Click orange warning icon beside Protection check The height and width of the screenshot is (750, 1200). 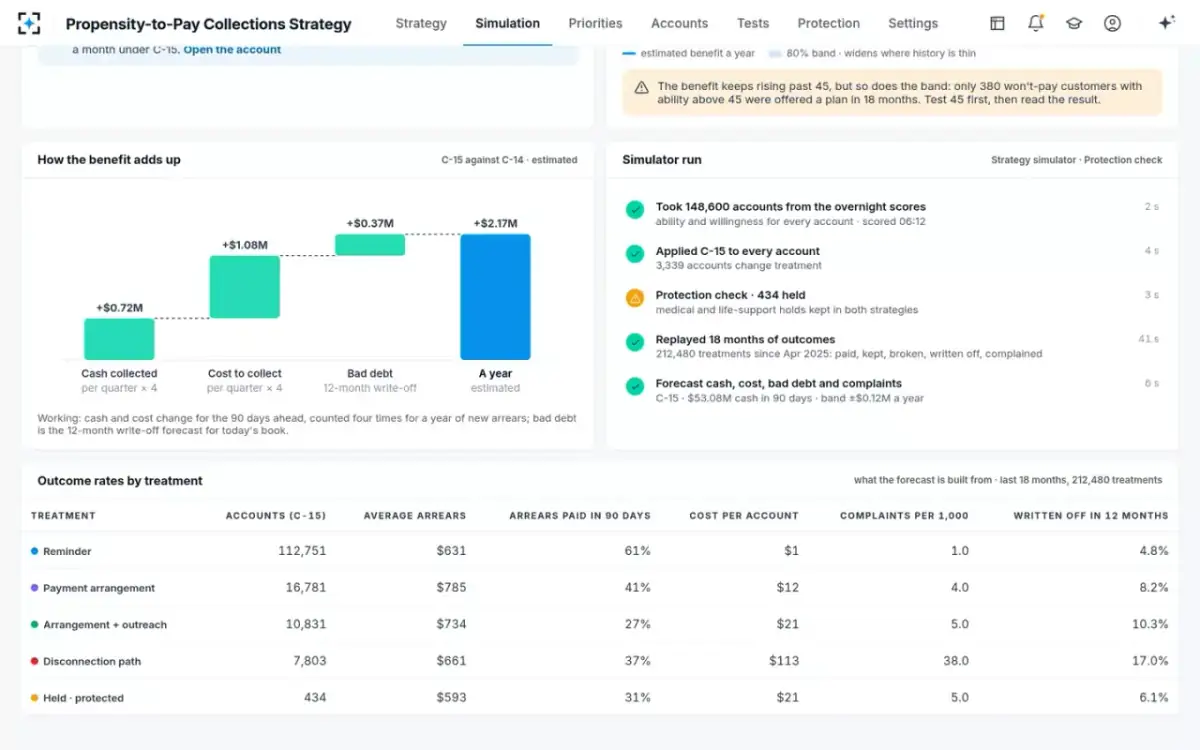[634, 298]
